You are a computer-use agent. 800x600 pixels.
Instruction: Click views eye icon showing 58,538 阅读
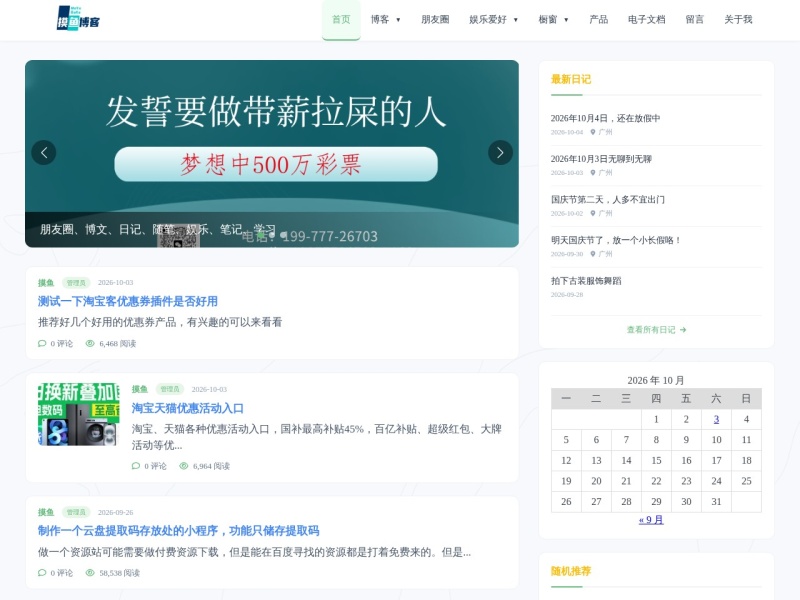click(x=90, y=573)
